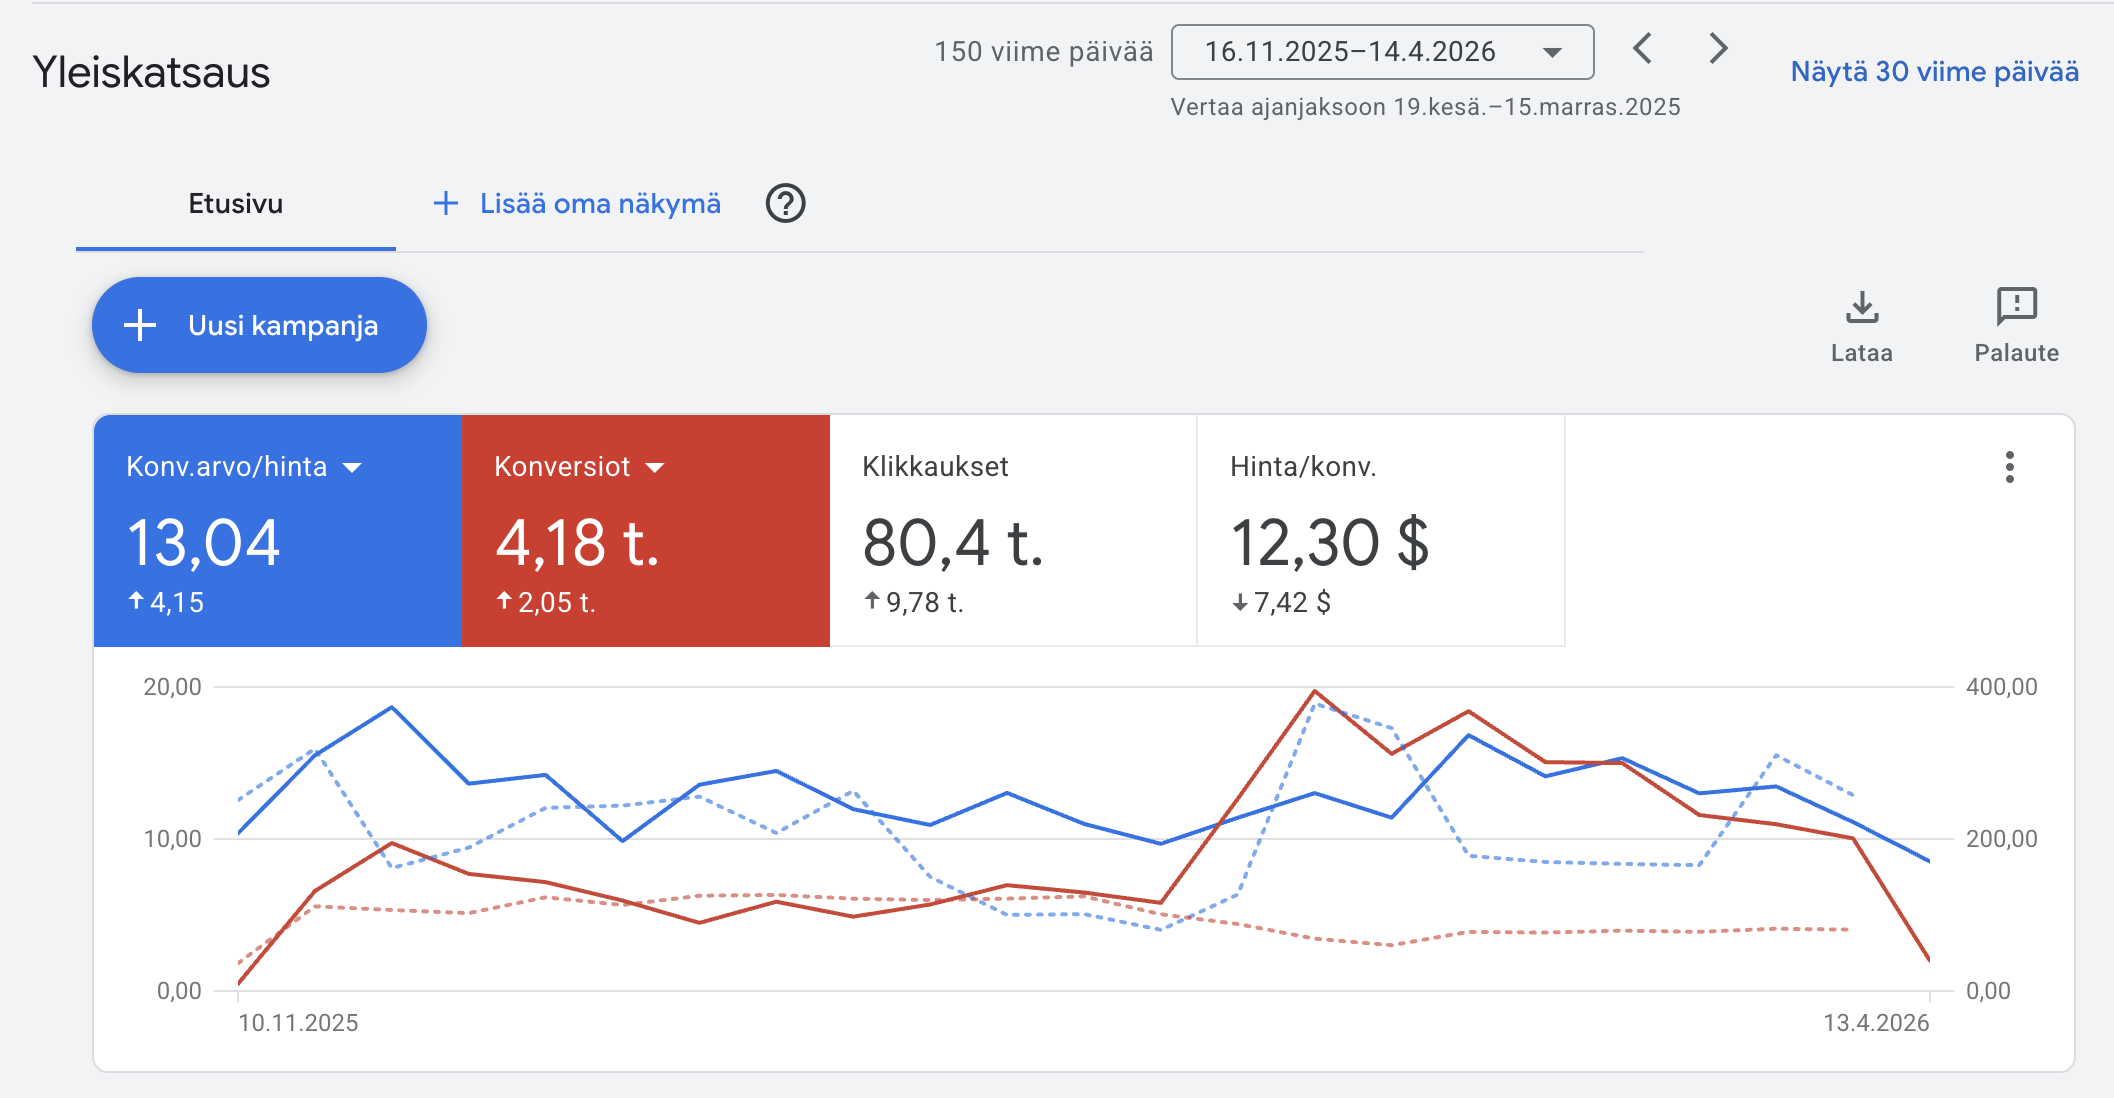Click Lisää oma näkymä tab link
Screen dimensions: 2114x1098
[600, 204]
